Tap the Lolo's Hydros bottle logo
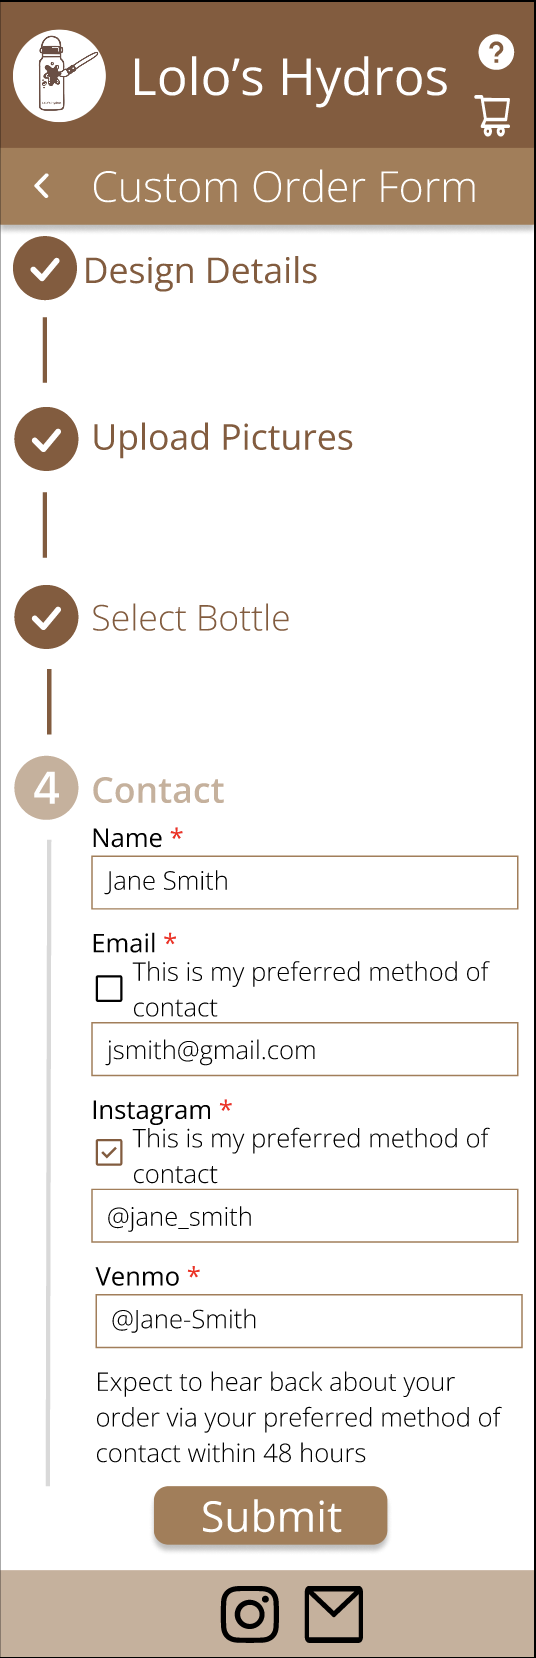The image size is (536, 1658). [x=59, y=76]
